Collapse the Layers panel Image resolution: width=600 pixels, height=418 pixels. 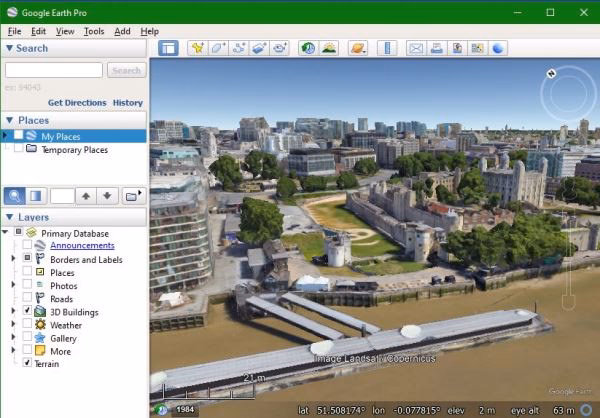point(9,217)
